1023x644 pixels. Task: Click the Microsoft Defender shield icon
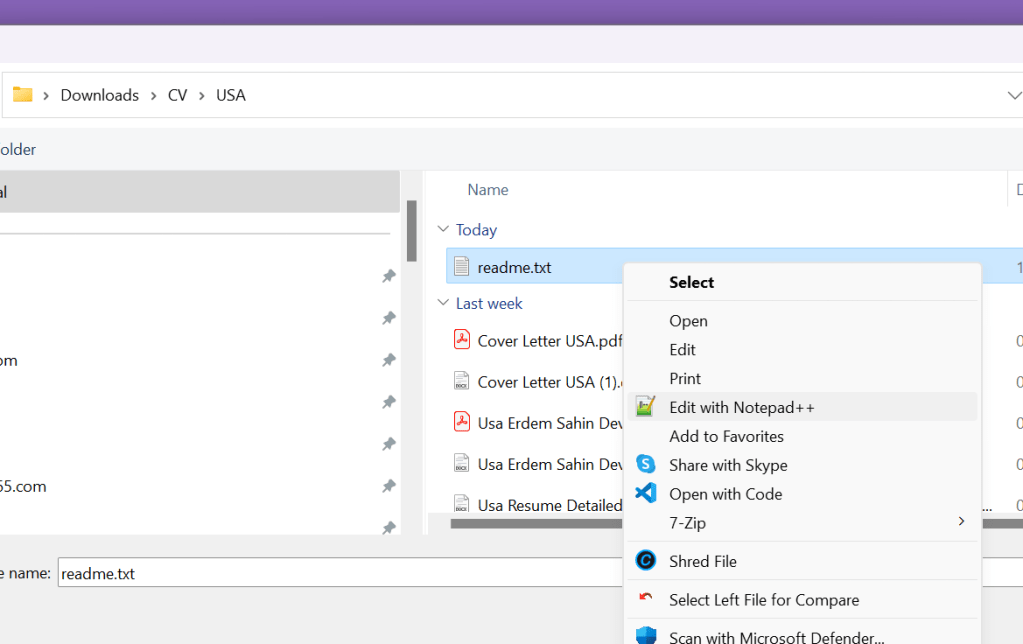tap(645, 636)
